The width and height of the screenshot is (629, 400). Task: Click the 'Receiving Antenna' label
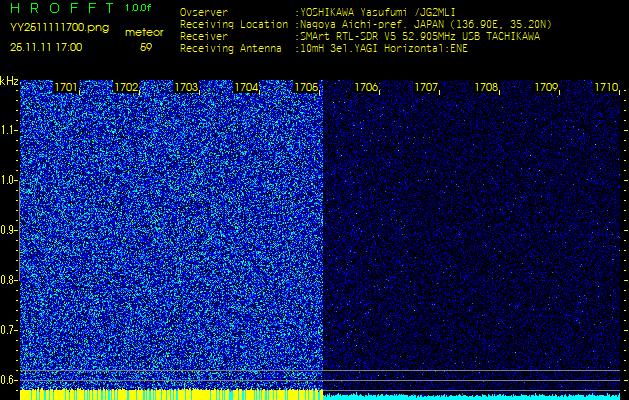click(231, 49)
